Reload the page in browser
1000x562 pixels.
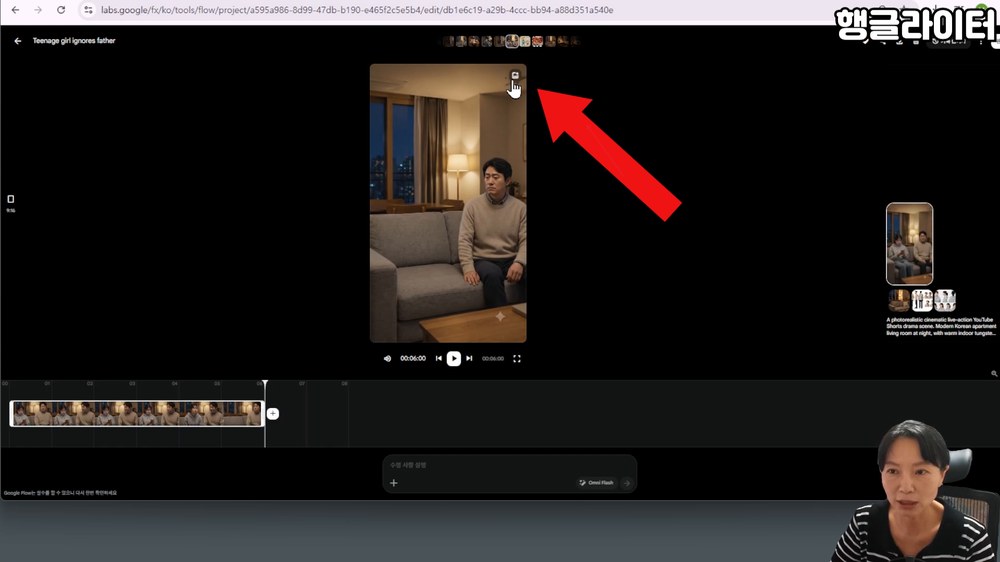(61, 10)
